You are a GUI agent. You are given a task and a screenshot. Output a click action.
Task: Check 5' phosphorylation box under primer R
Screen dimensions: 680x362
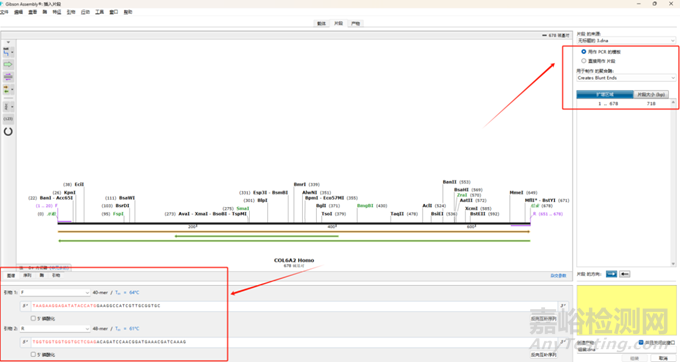click(x=33, y=354)
